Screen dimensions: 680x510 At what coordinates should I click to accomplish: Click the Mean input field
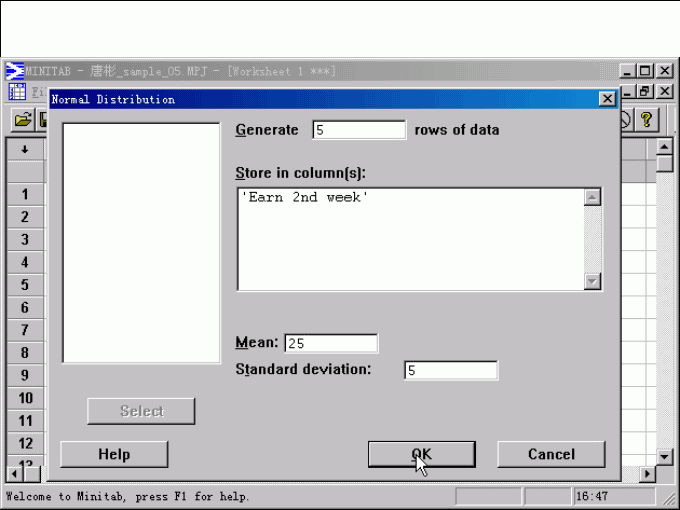pyautogui.click(x=331, y=343)
